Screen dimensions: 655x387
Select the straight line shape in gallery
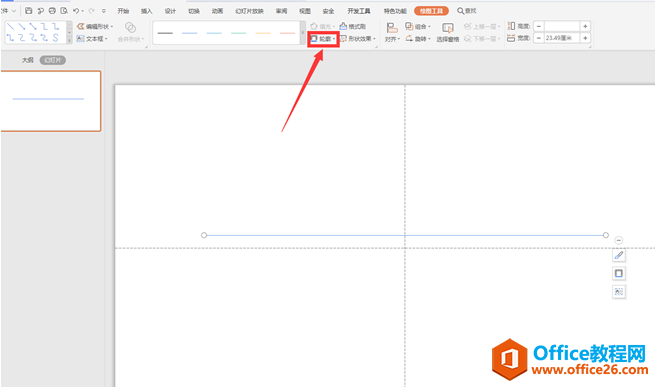tap(10, 27)
